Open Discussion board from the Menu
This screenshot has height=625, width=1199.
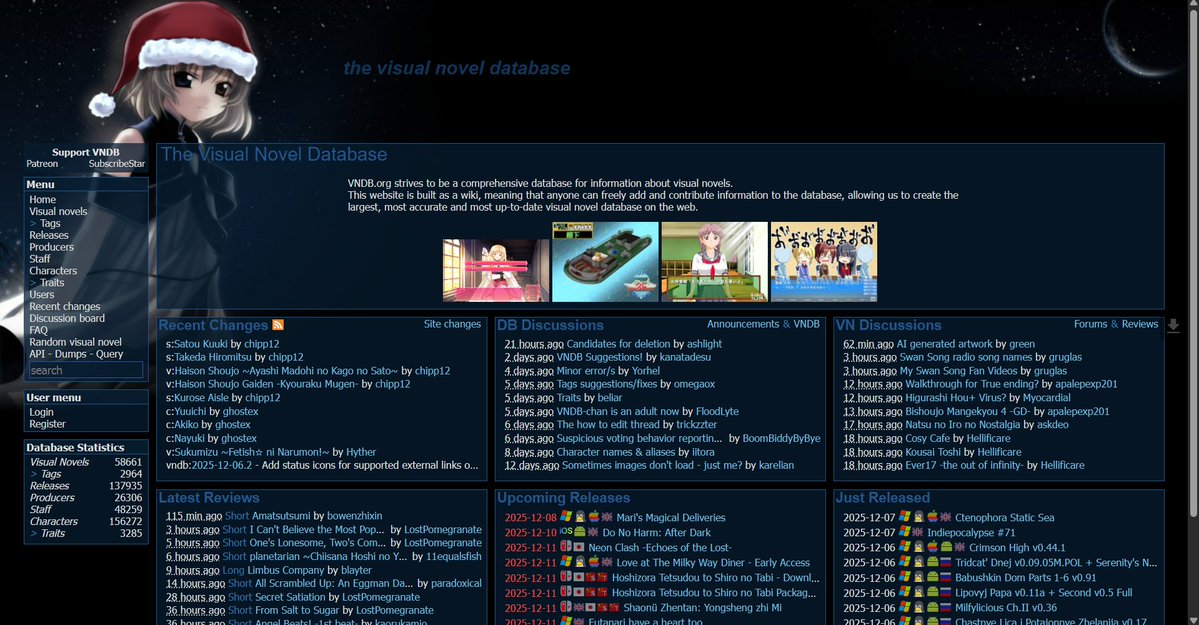pyautogui.click(x=67, y=318)
